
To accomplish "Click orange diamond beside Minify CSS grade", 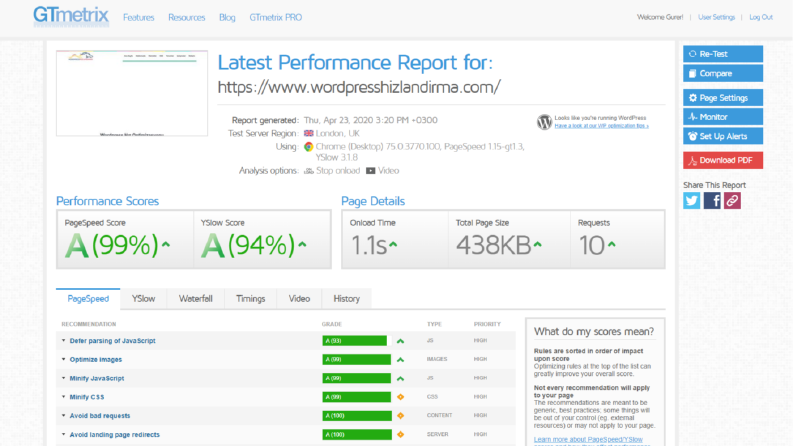I will click(401, 397).
